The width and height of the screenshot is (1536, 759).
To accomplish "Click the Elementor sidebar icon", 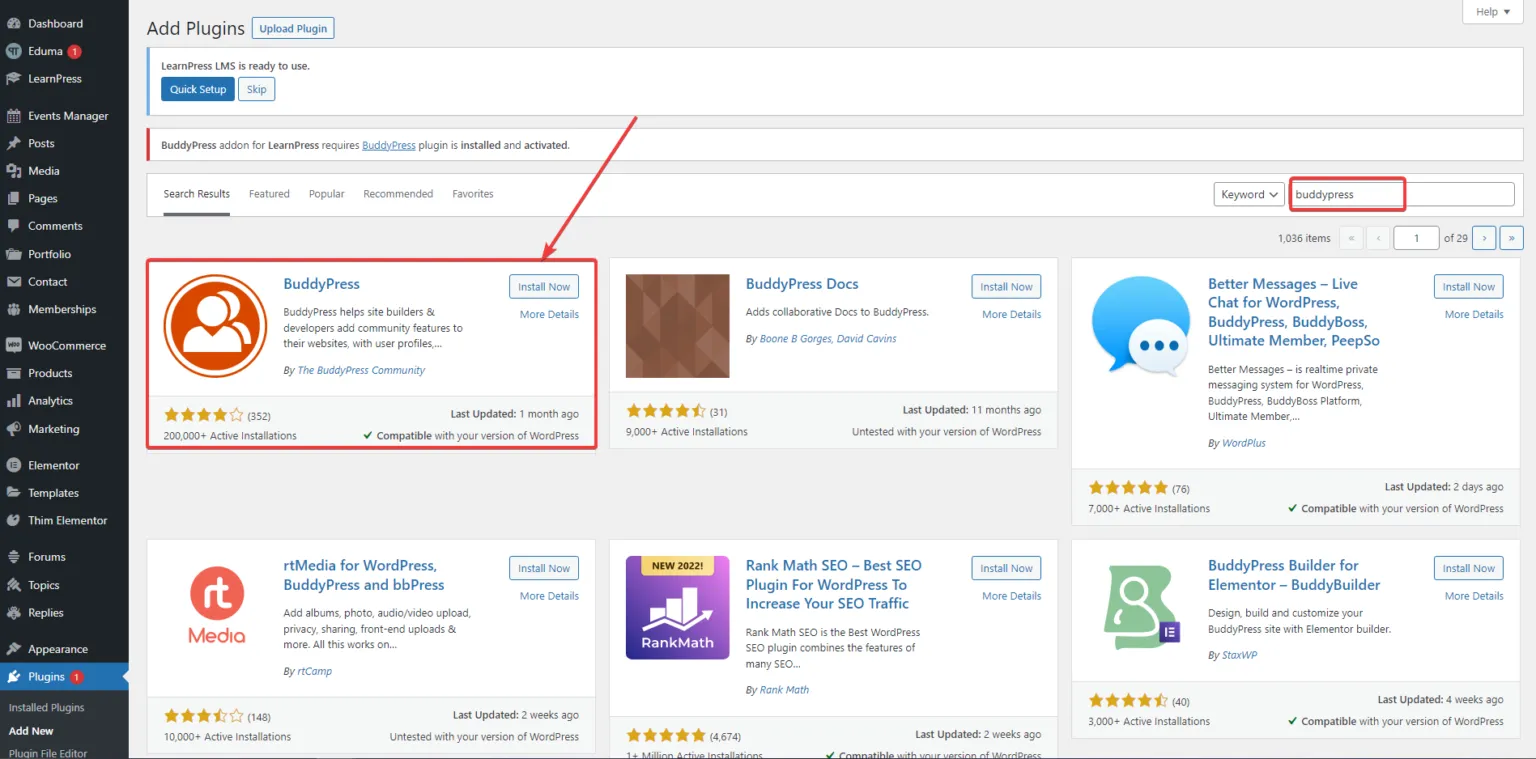I will tap(14, 465).
